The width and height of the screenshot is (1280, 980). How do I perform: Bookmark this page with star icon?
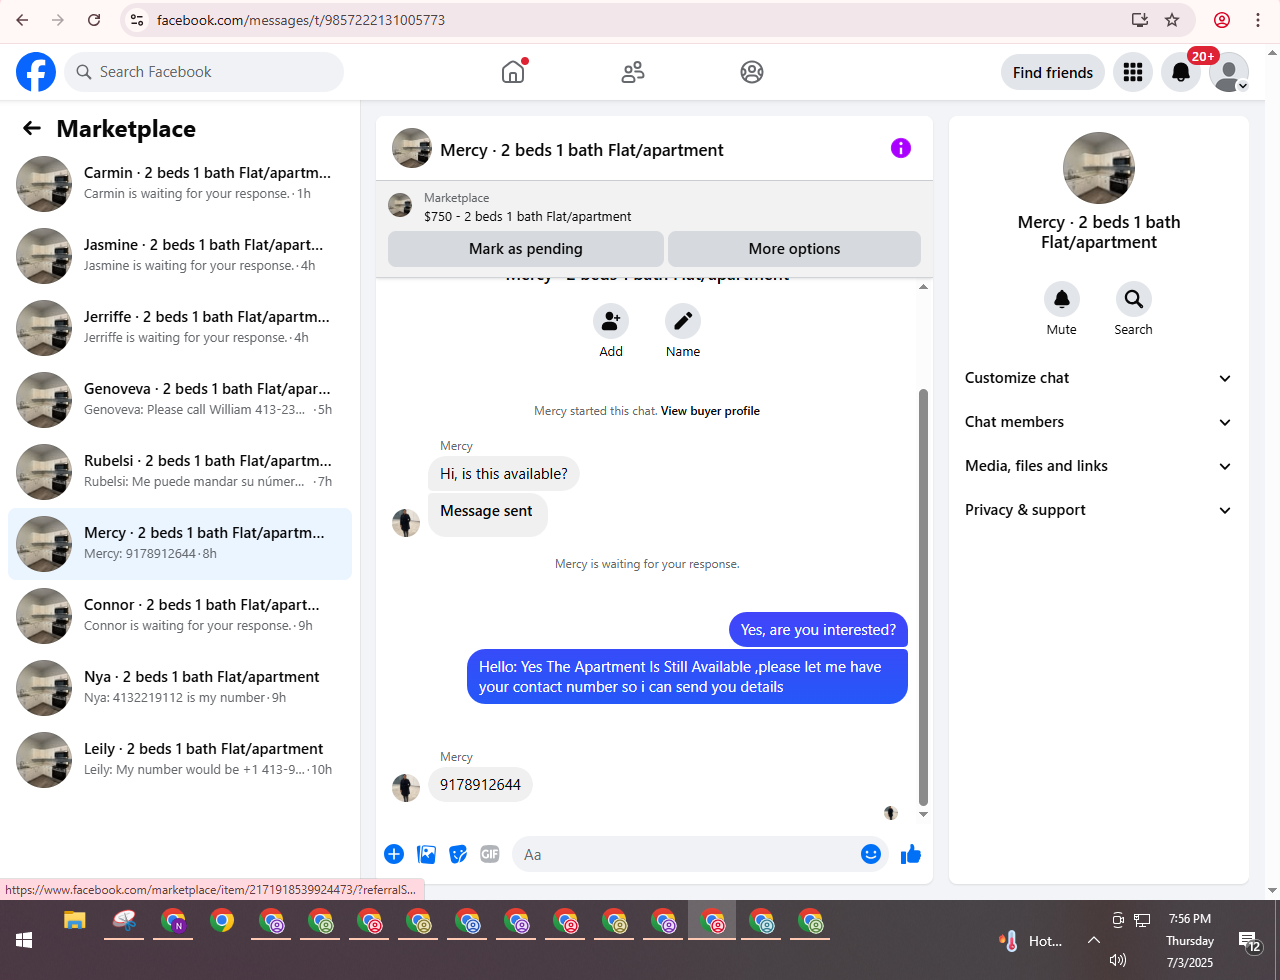coord(1172,20)
